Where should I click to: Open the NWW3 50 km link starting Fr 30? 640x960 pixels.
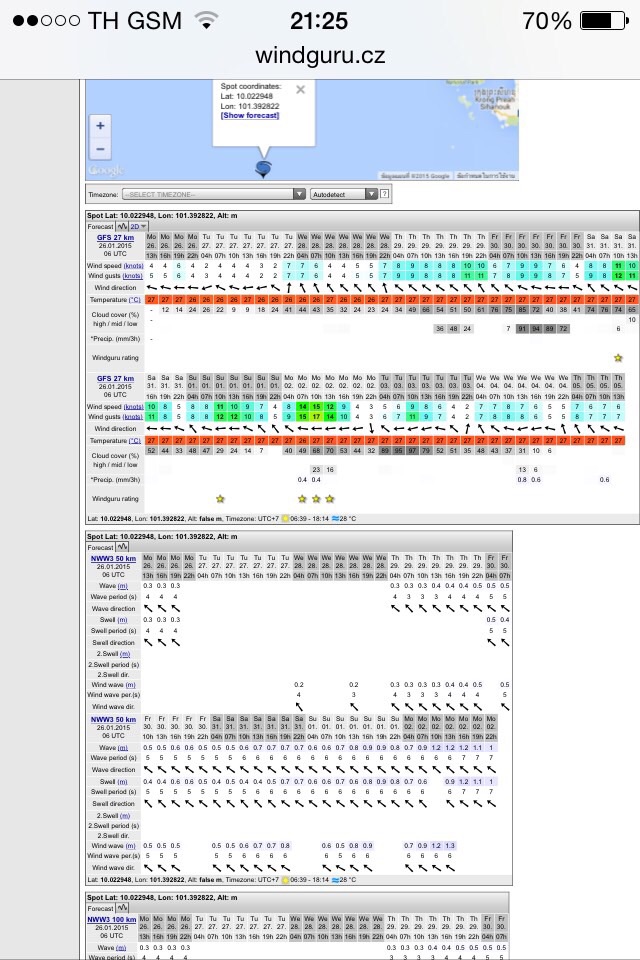pos(113,719)
